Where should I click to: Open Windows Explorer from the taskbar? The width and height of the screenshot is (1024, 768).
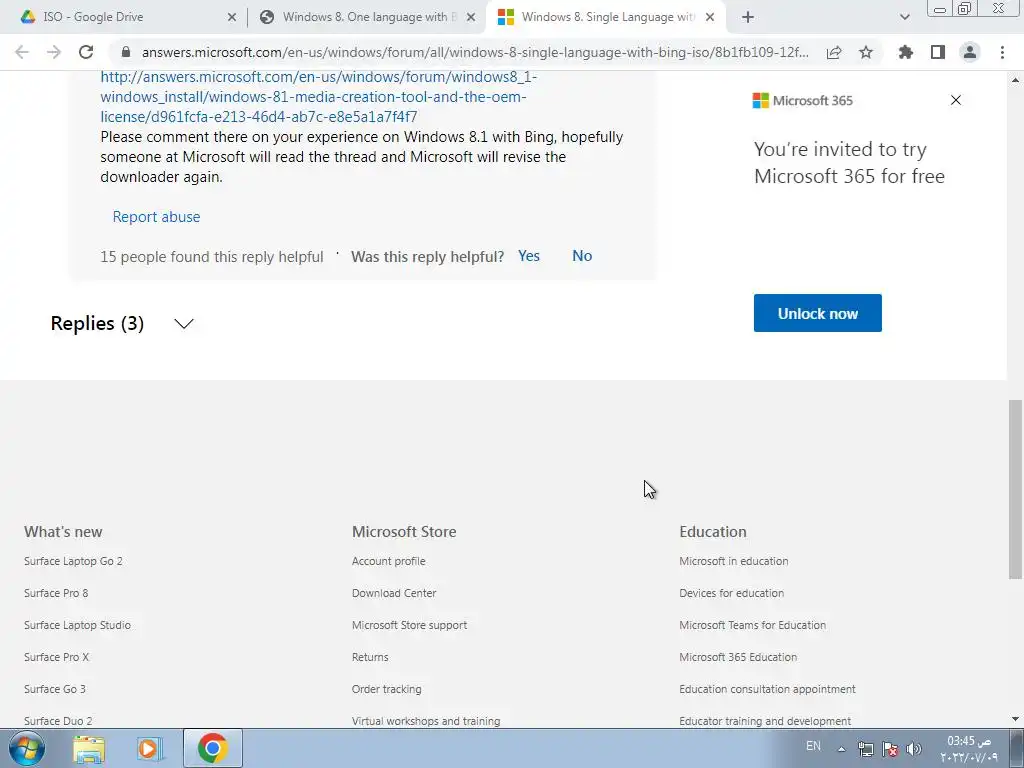point(89,748)
